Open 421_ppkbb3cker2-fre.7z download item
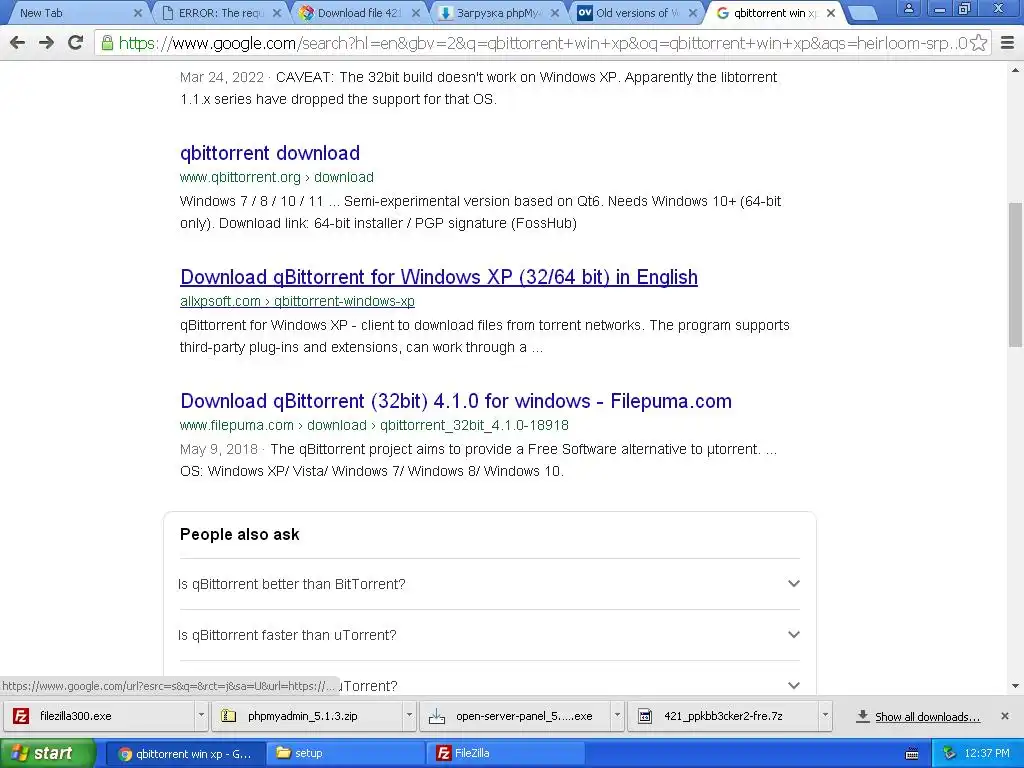Image resolution: width=1024 pixels, height=768 pixels. [722, 716]
